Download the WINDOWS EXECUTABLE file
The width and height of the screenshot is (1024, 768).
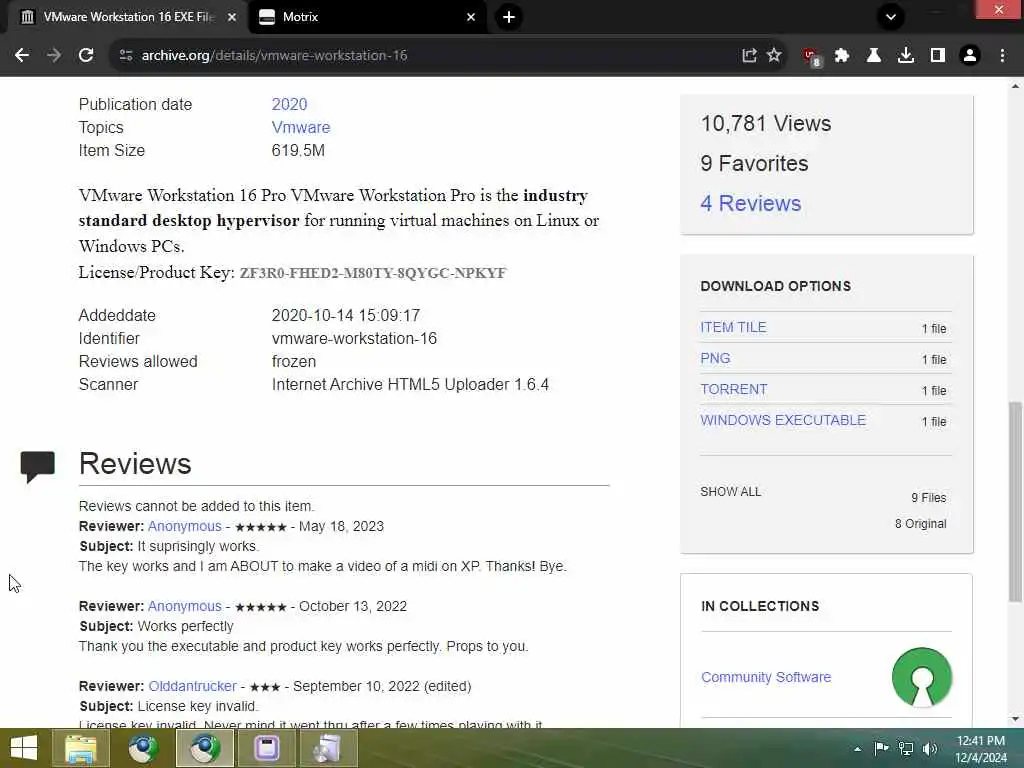tap(783, 420)
